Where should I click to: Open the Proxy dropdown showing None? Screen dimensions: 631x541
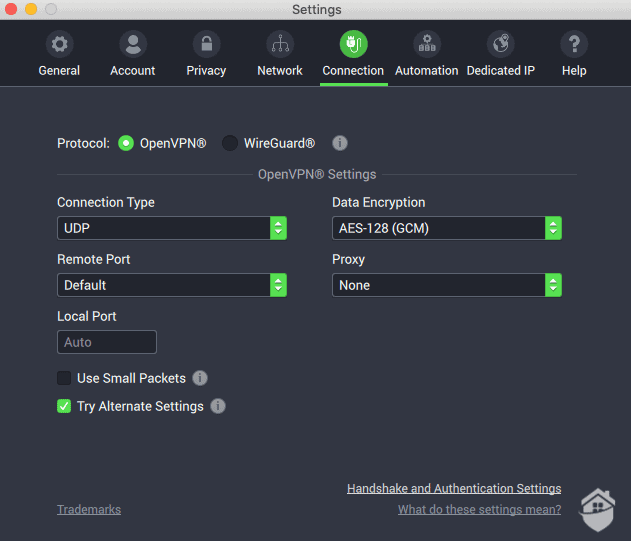tap(447, 285)
